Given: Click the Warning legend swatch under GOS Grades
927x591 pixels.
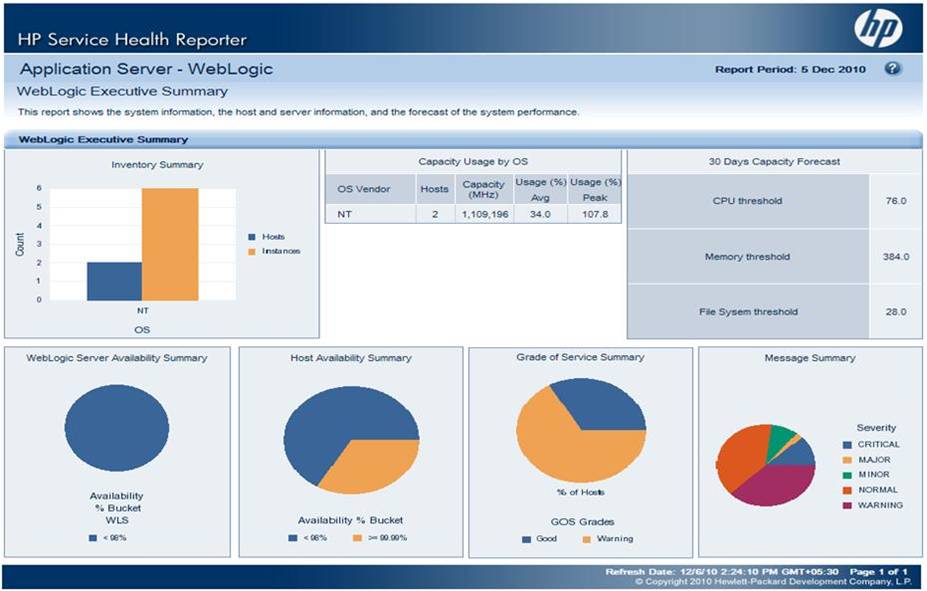Looking at the screenshot, I should (x=586, y=540).
